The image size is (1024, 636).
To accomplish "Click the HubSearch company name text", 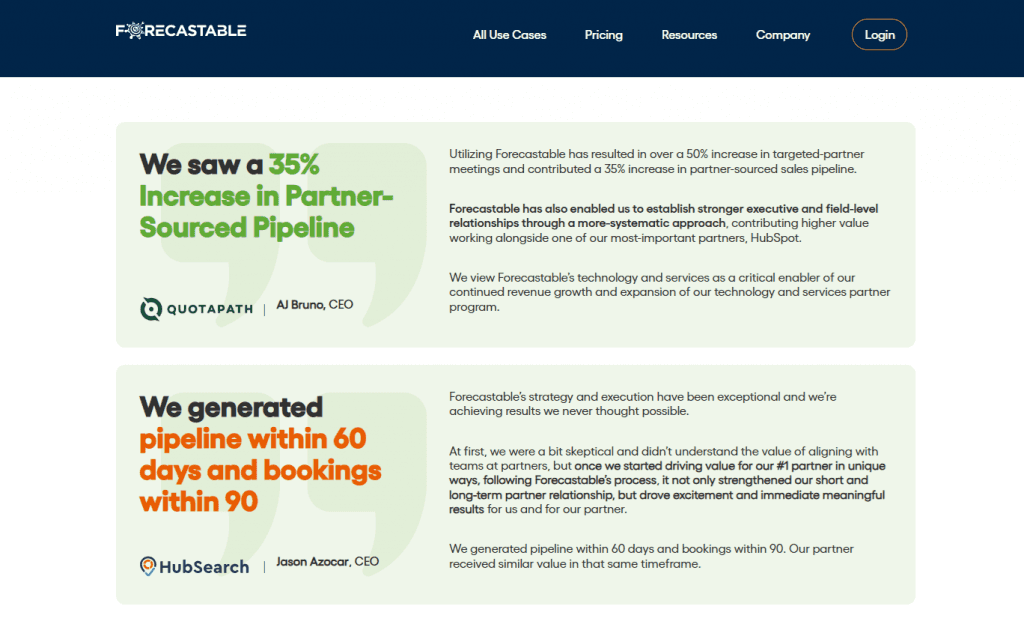I will (x=206, y=566).
